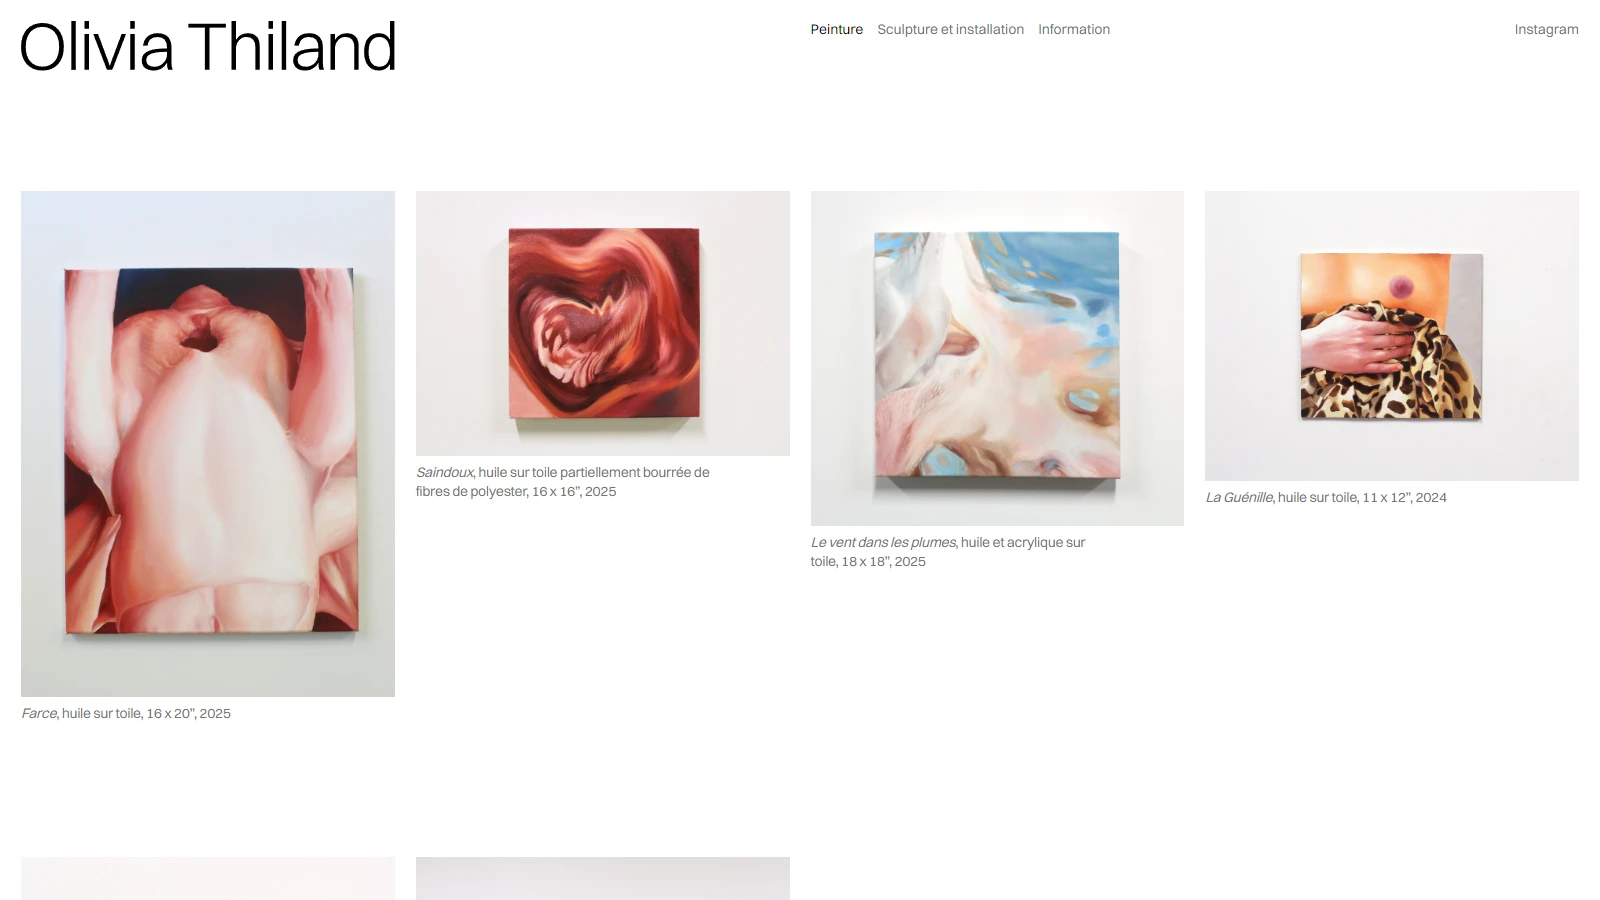1600x900 pixels.
Task: Open the Information page
Action: pos(1073,29)
